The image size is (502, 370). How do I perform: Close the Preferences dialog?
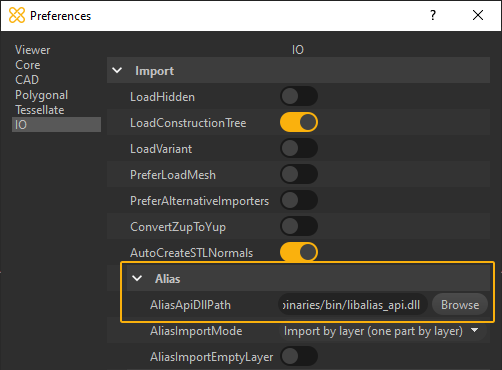[x=478, y=15]
